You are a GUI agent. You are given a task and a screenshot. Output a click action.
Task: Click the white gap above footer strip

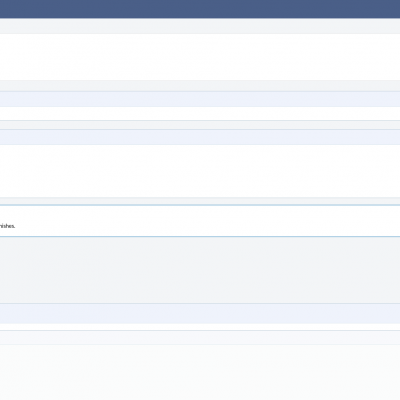click(200, 327)
